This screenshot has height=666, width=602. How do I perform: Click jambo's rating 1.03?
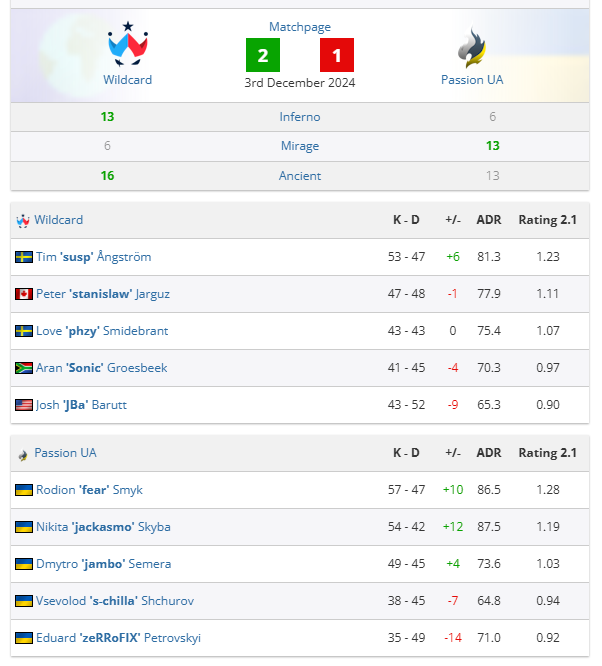(x=548, y=564)
